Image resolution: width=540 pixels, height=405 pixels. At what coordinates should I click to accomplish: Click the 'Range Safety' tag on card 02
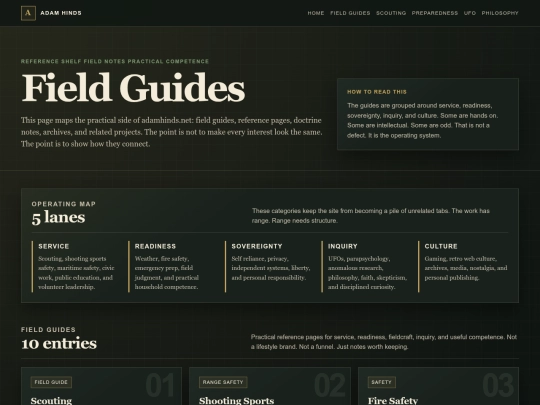tap(223, 382)
